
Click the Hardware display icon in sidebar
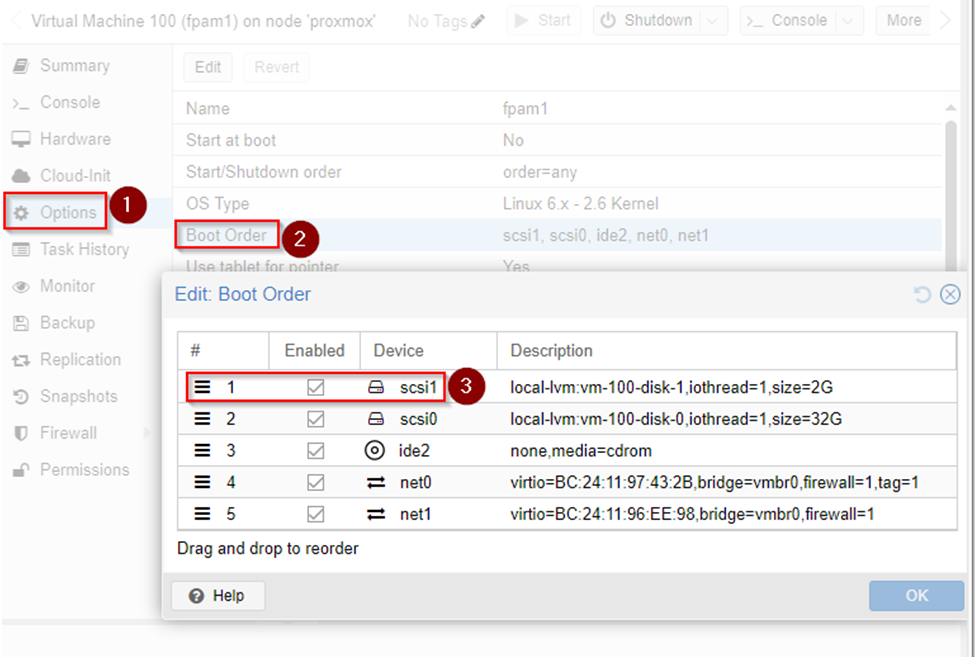coord(21,139)
